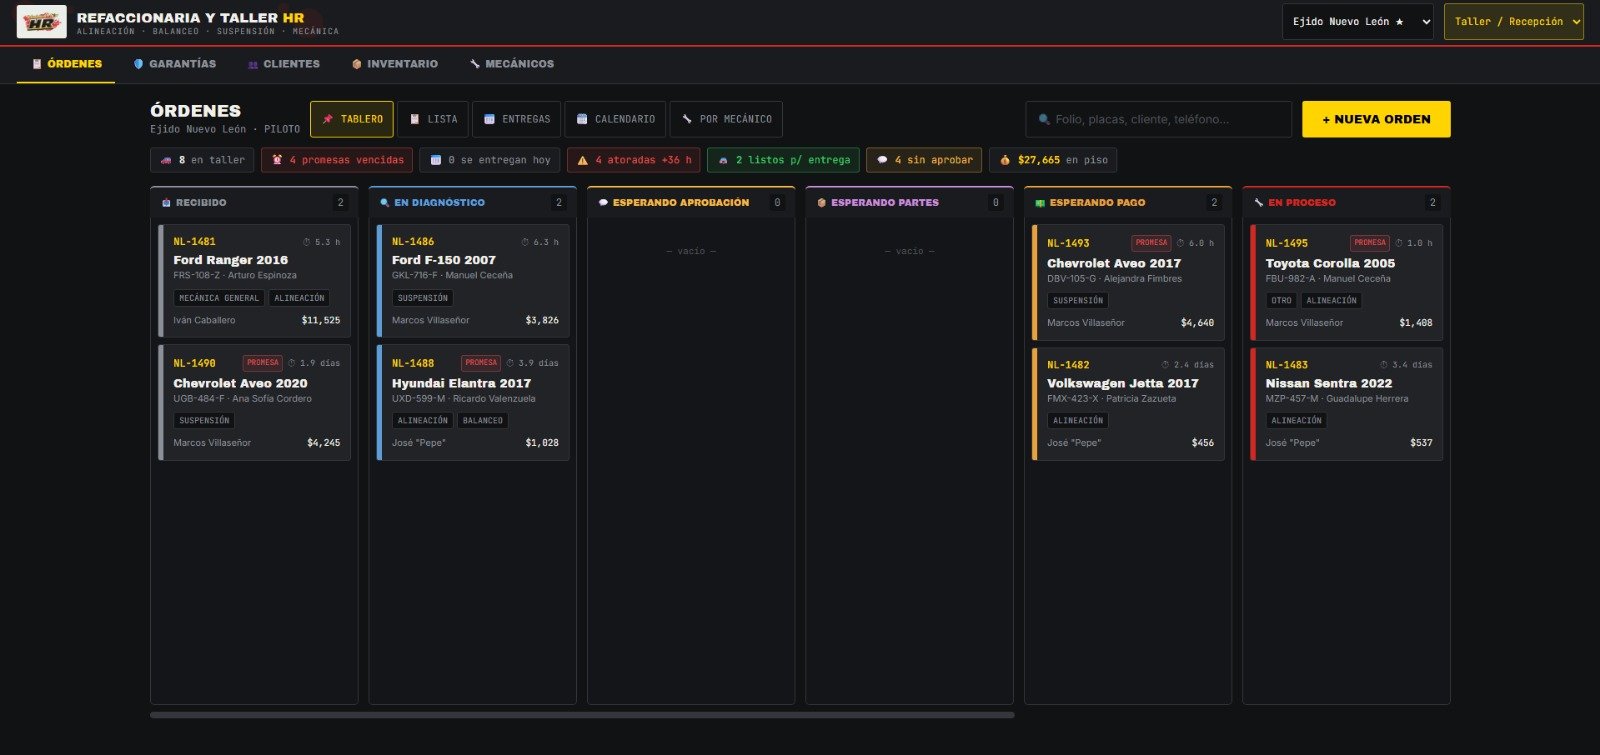
Task: Click the money bag icon in 'en piso'
Action: tap(1005, 160)
